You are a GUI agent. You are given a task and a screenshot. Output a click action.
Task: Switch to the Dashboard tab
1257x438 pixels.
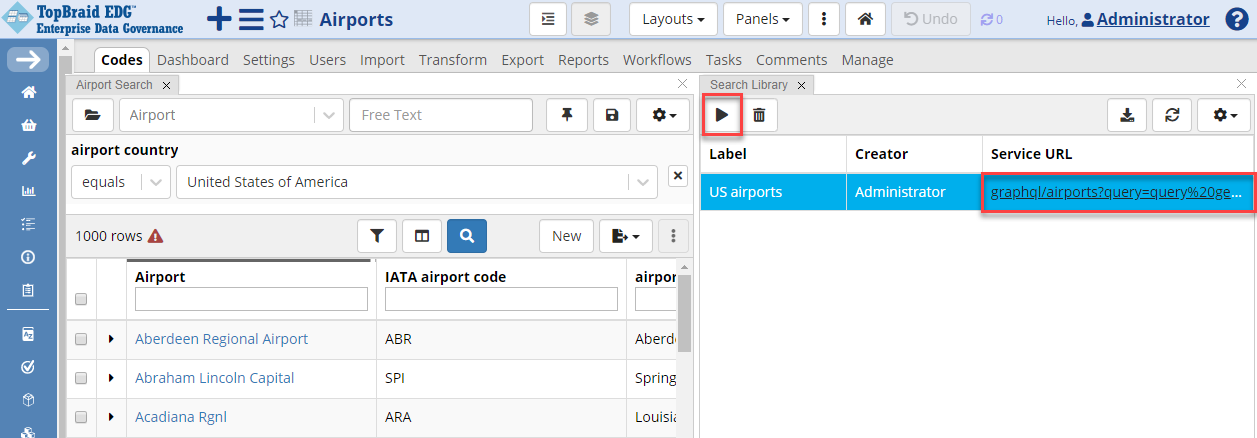(x=192, y=60)
